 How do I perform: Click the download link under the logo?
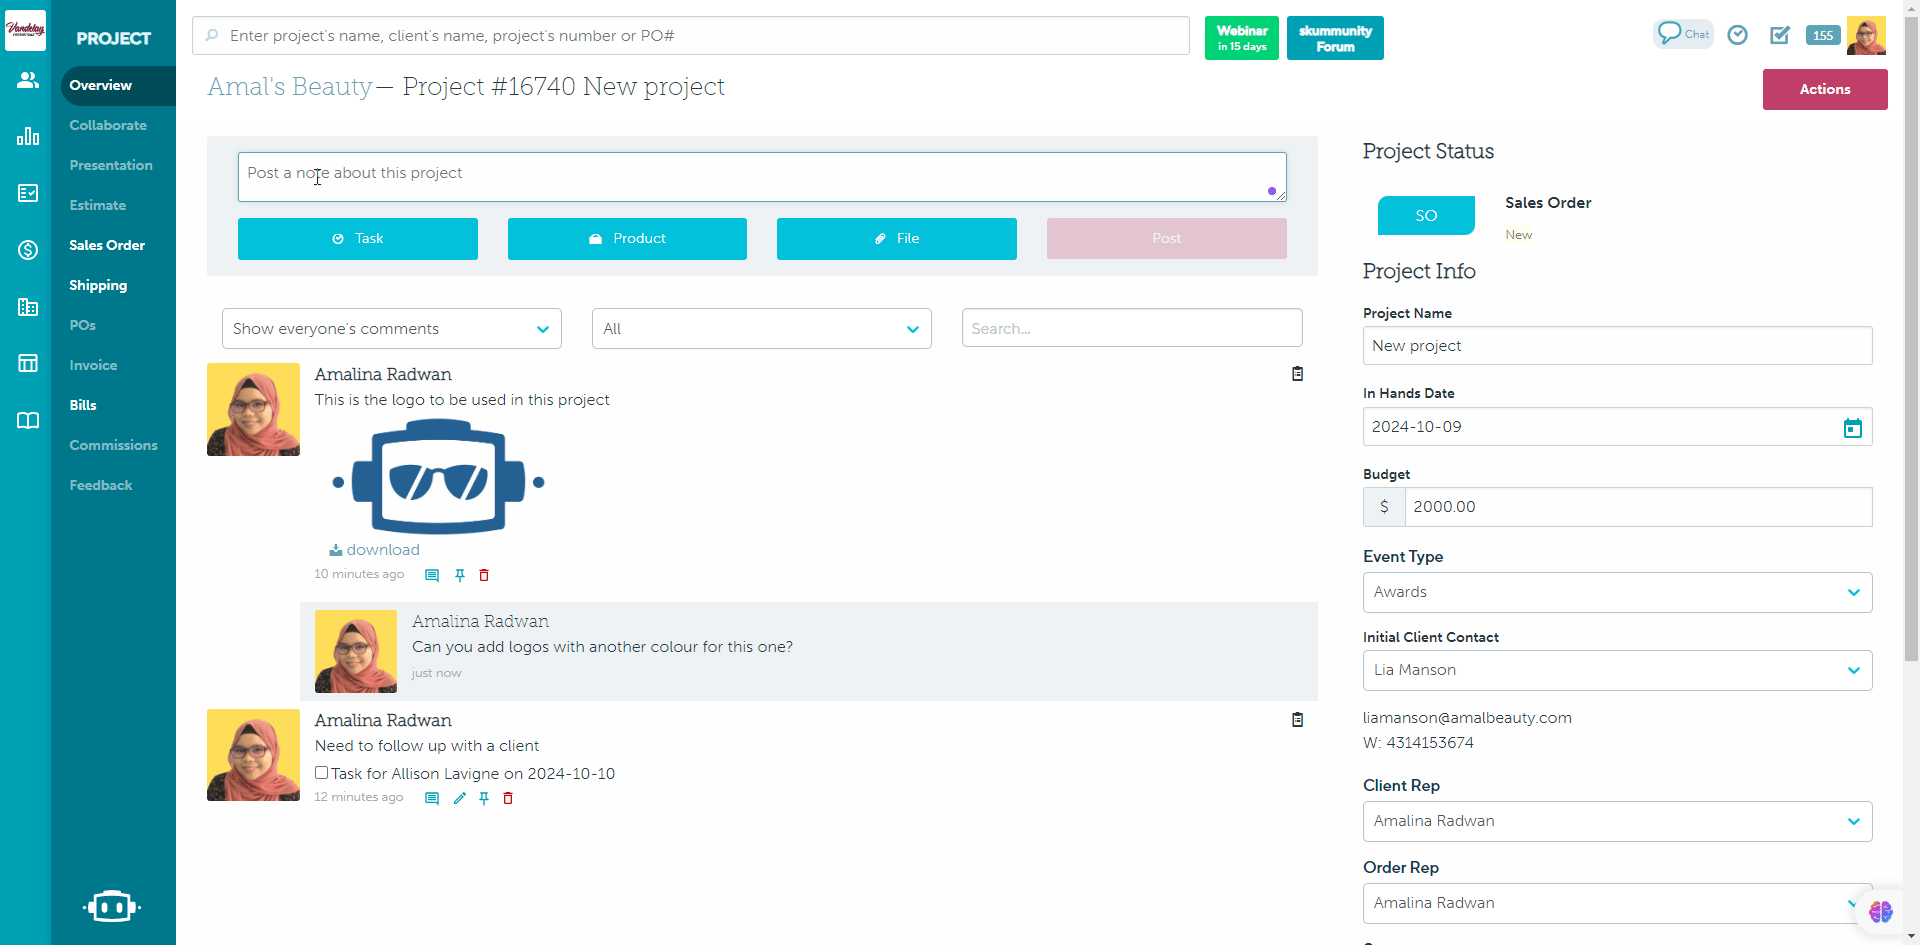(382, 550)
